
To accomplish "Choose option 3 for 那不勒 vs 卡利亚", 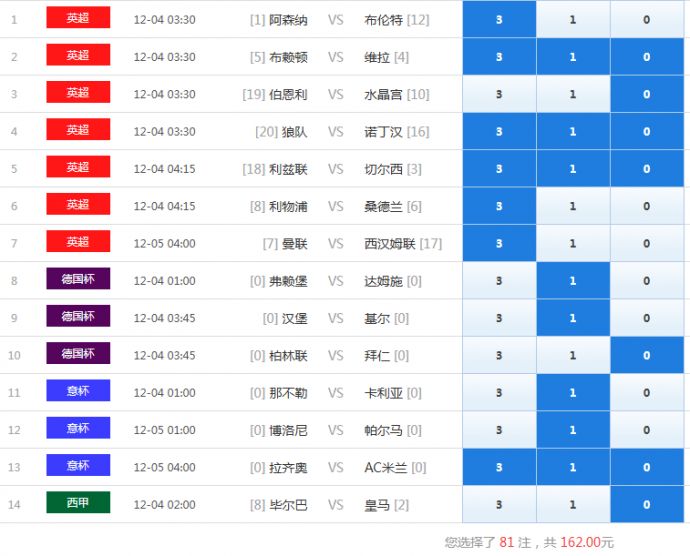I will coord(499,393).
